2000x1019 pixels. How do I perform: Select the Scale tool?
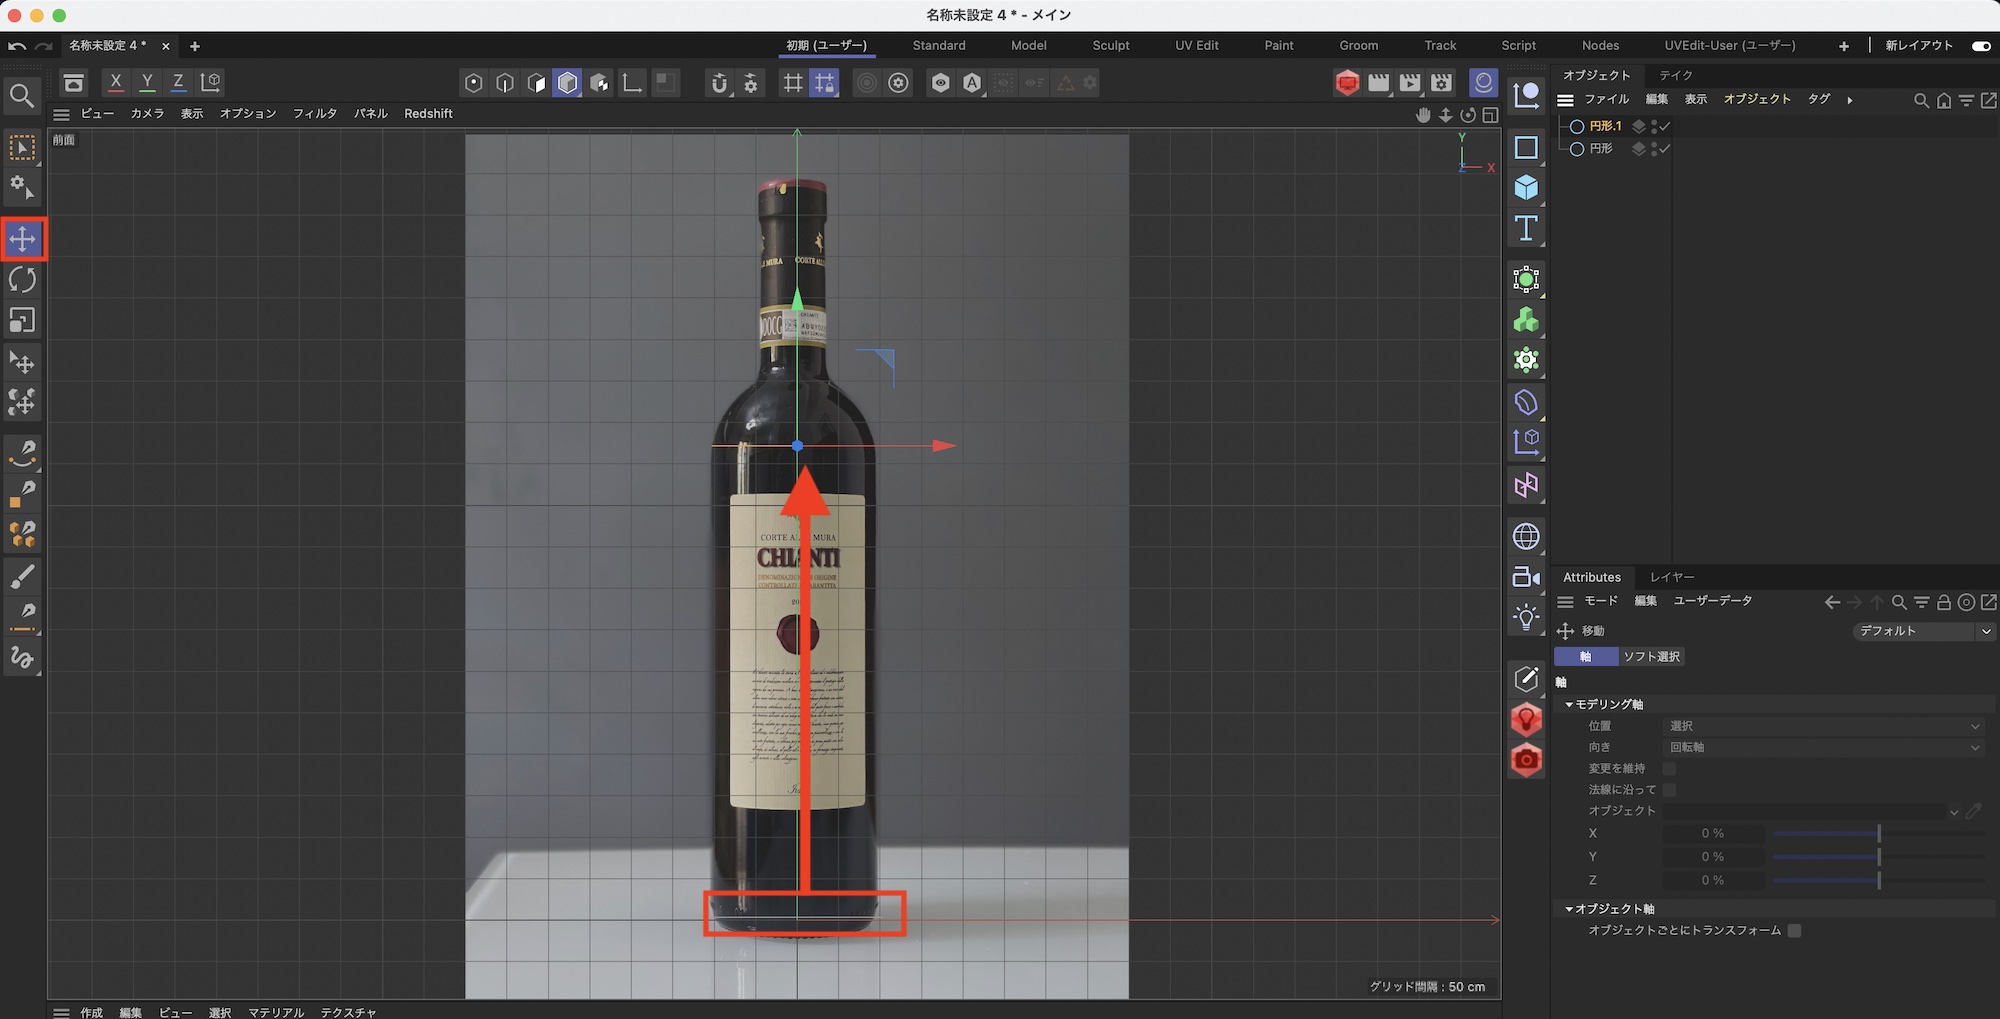[22, 320]
